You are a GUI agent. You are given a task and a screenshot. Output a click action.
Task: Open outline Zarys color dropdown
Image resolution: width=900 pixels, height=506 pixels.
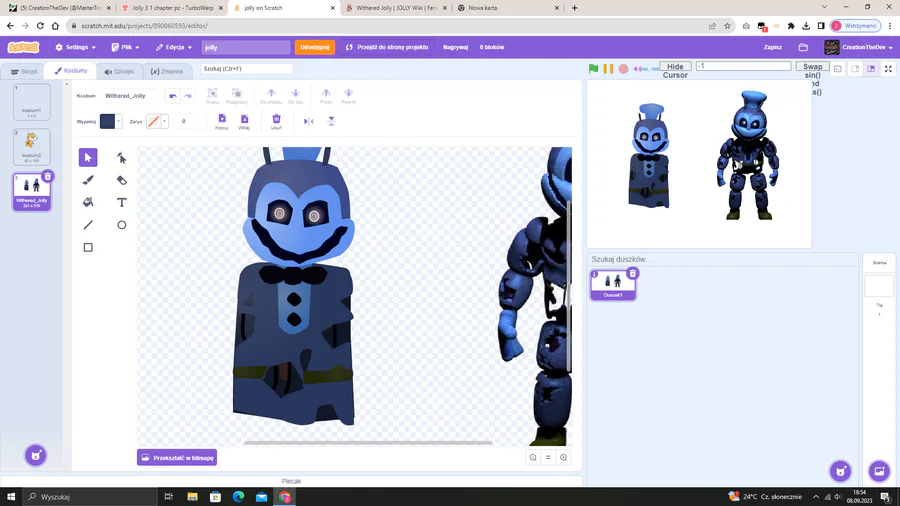click(x=165, y=121)
